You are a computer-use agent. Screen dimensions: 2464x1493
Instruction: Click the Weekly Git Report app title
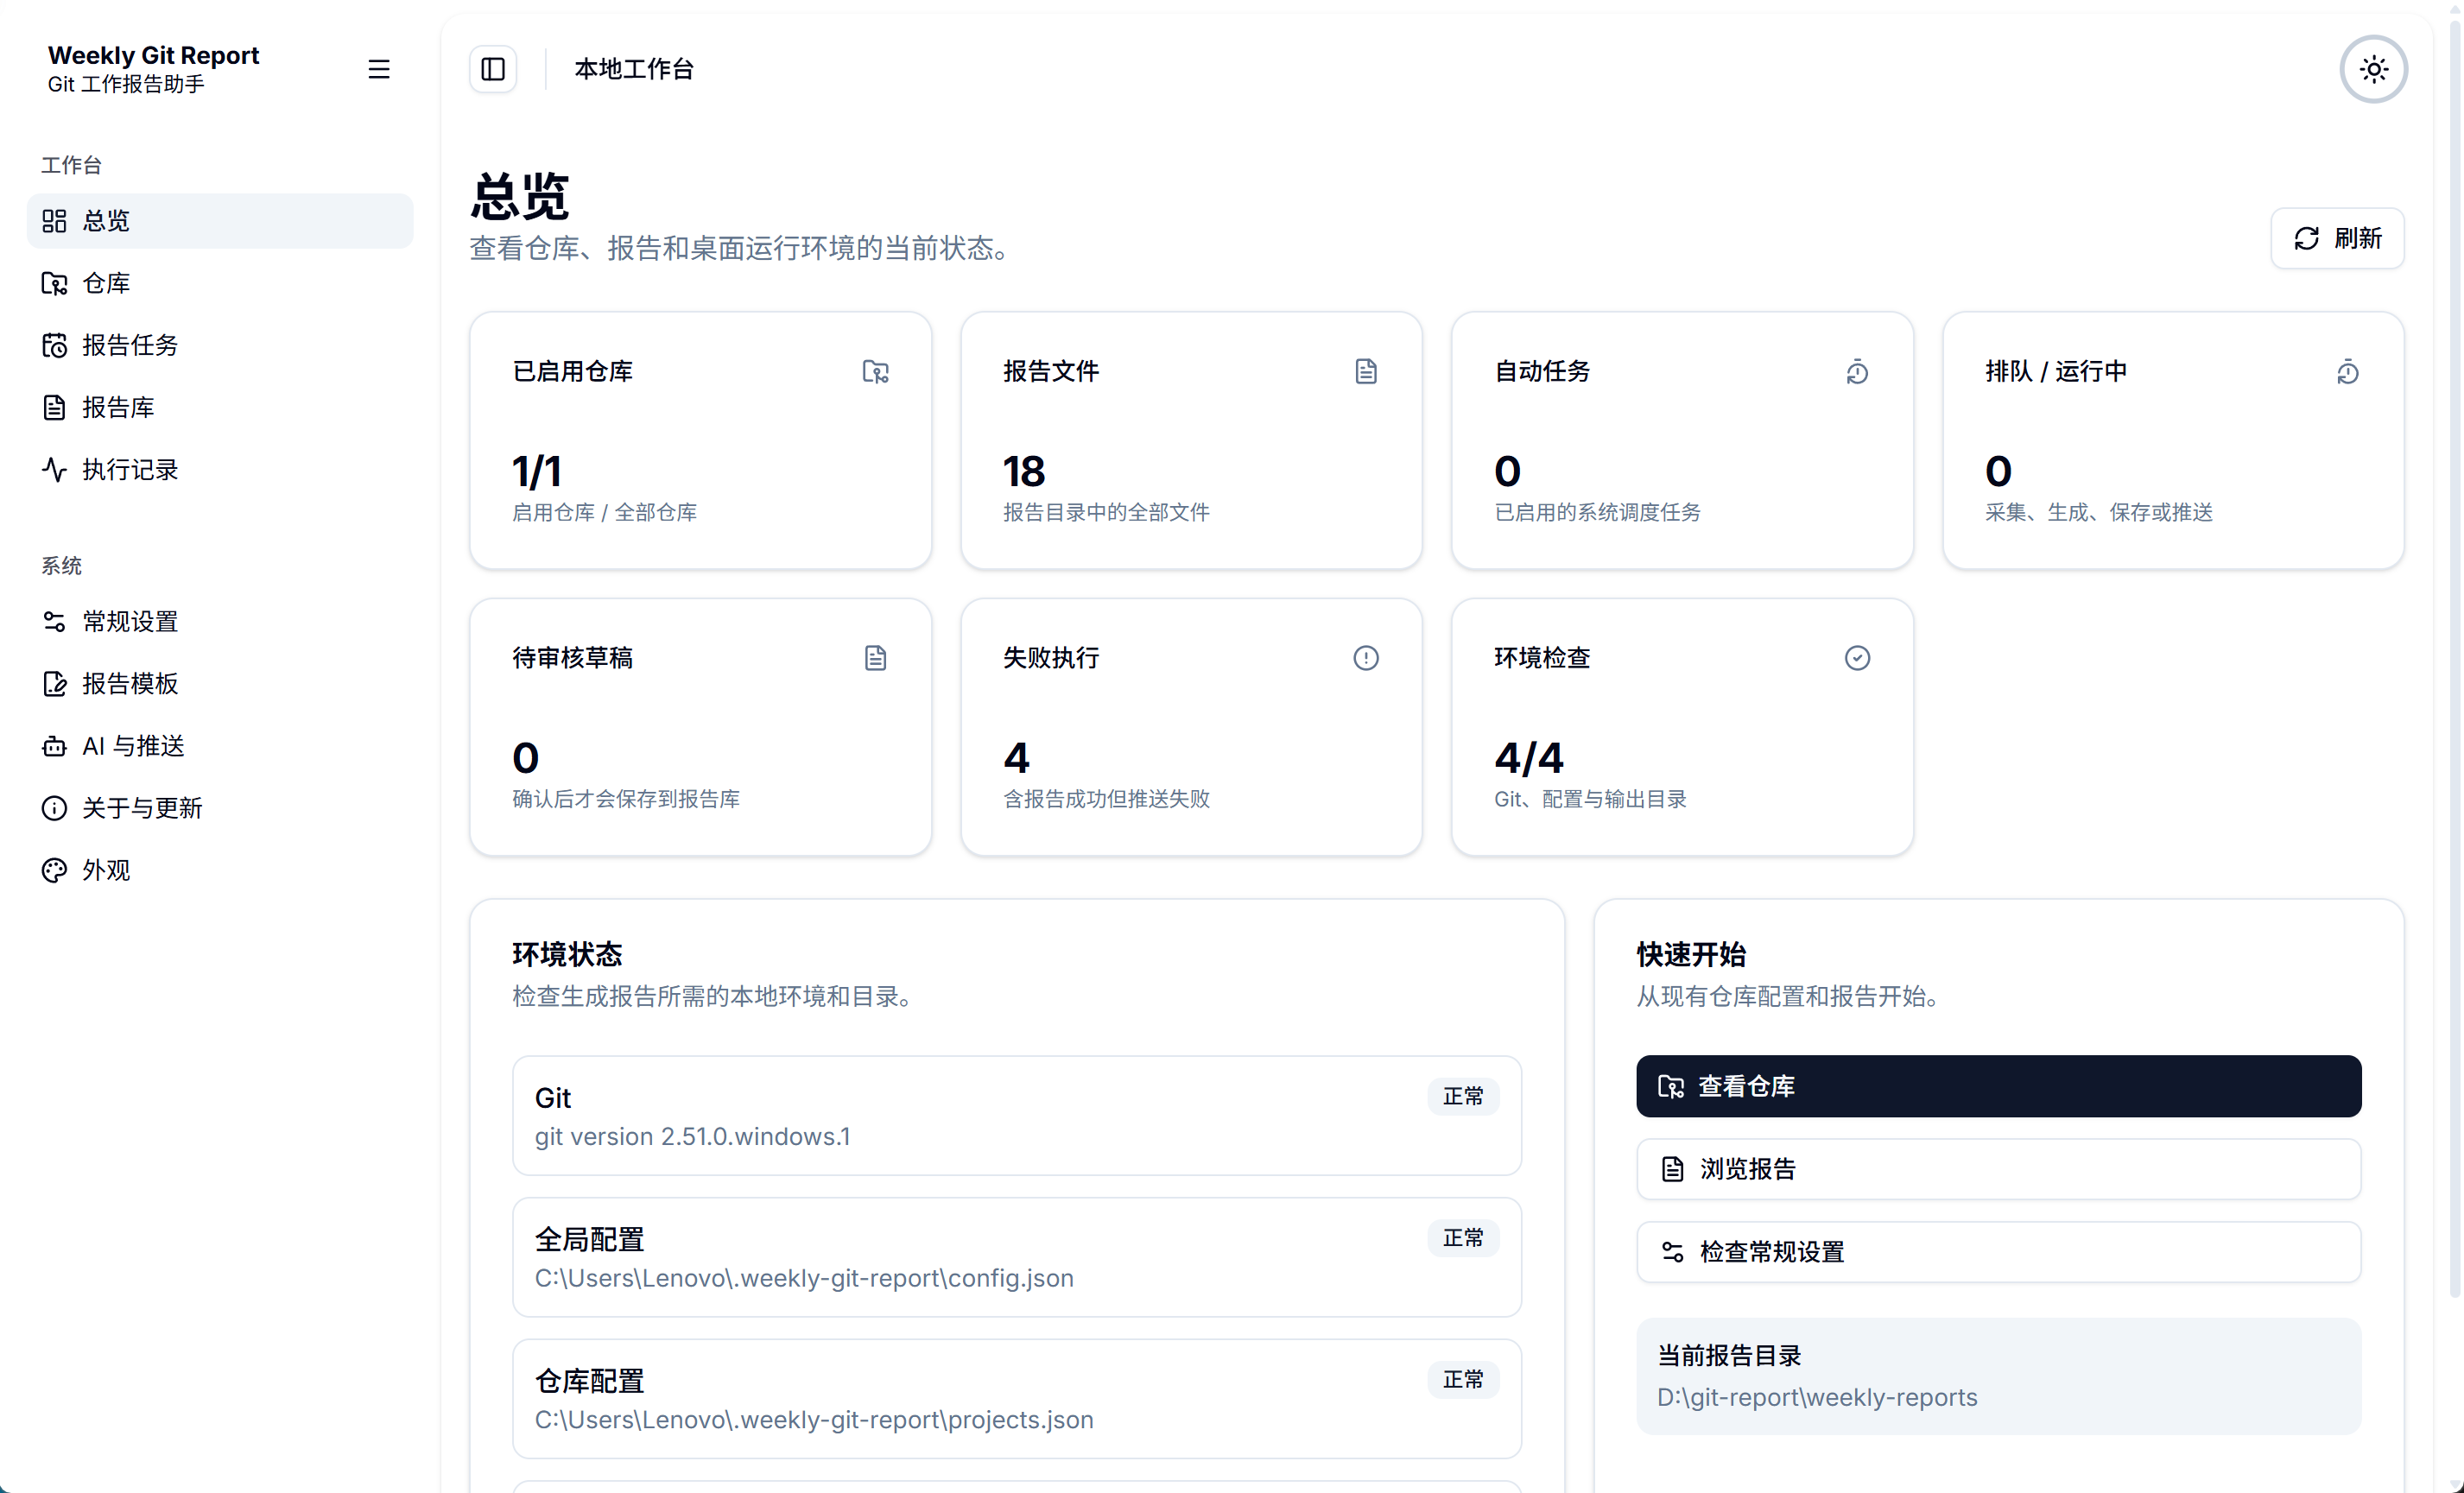click(153, 55)
